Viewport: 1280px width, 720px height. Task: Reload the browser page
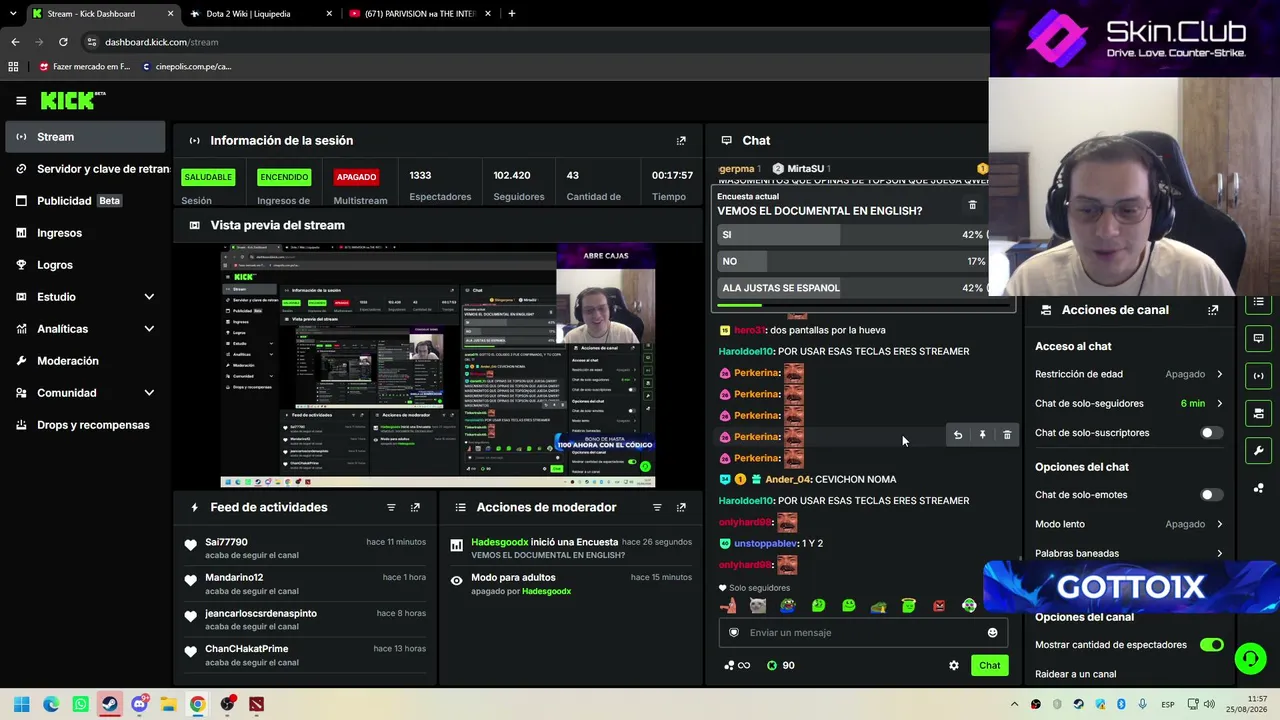(x=63, y=42)
